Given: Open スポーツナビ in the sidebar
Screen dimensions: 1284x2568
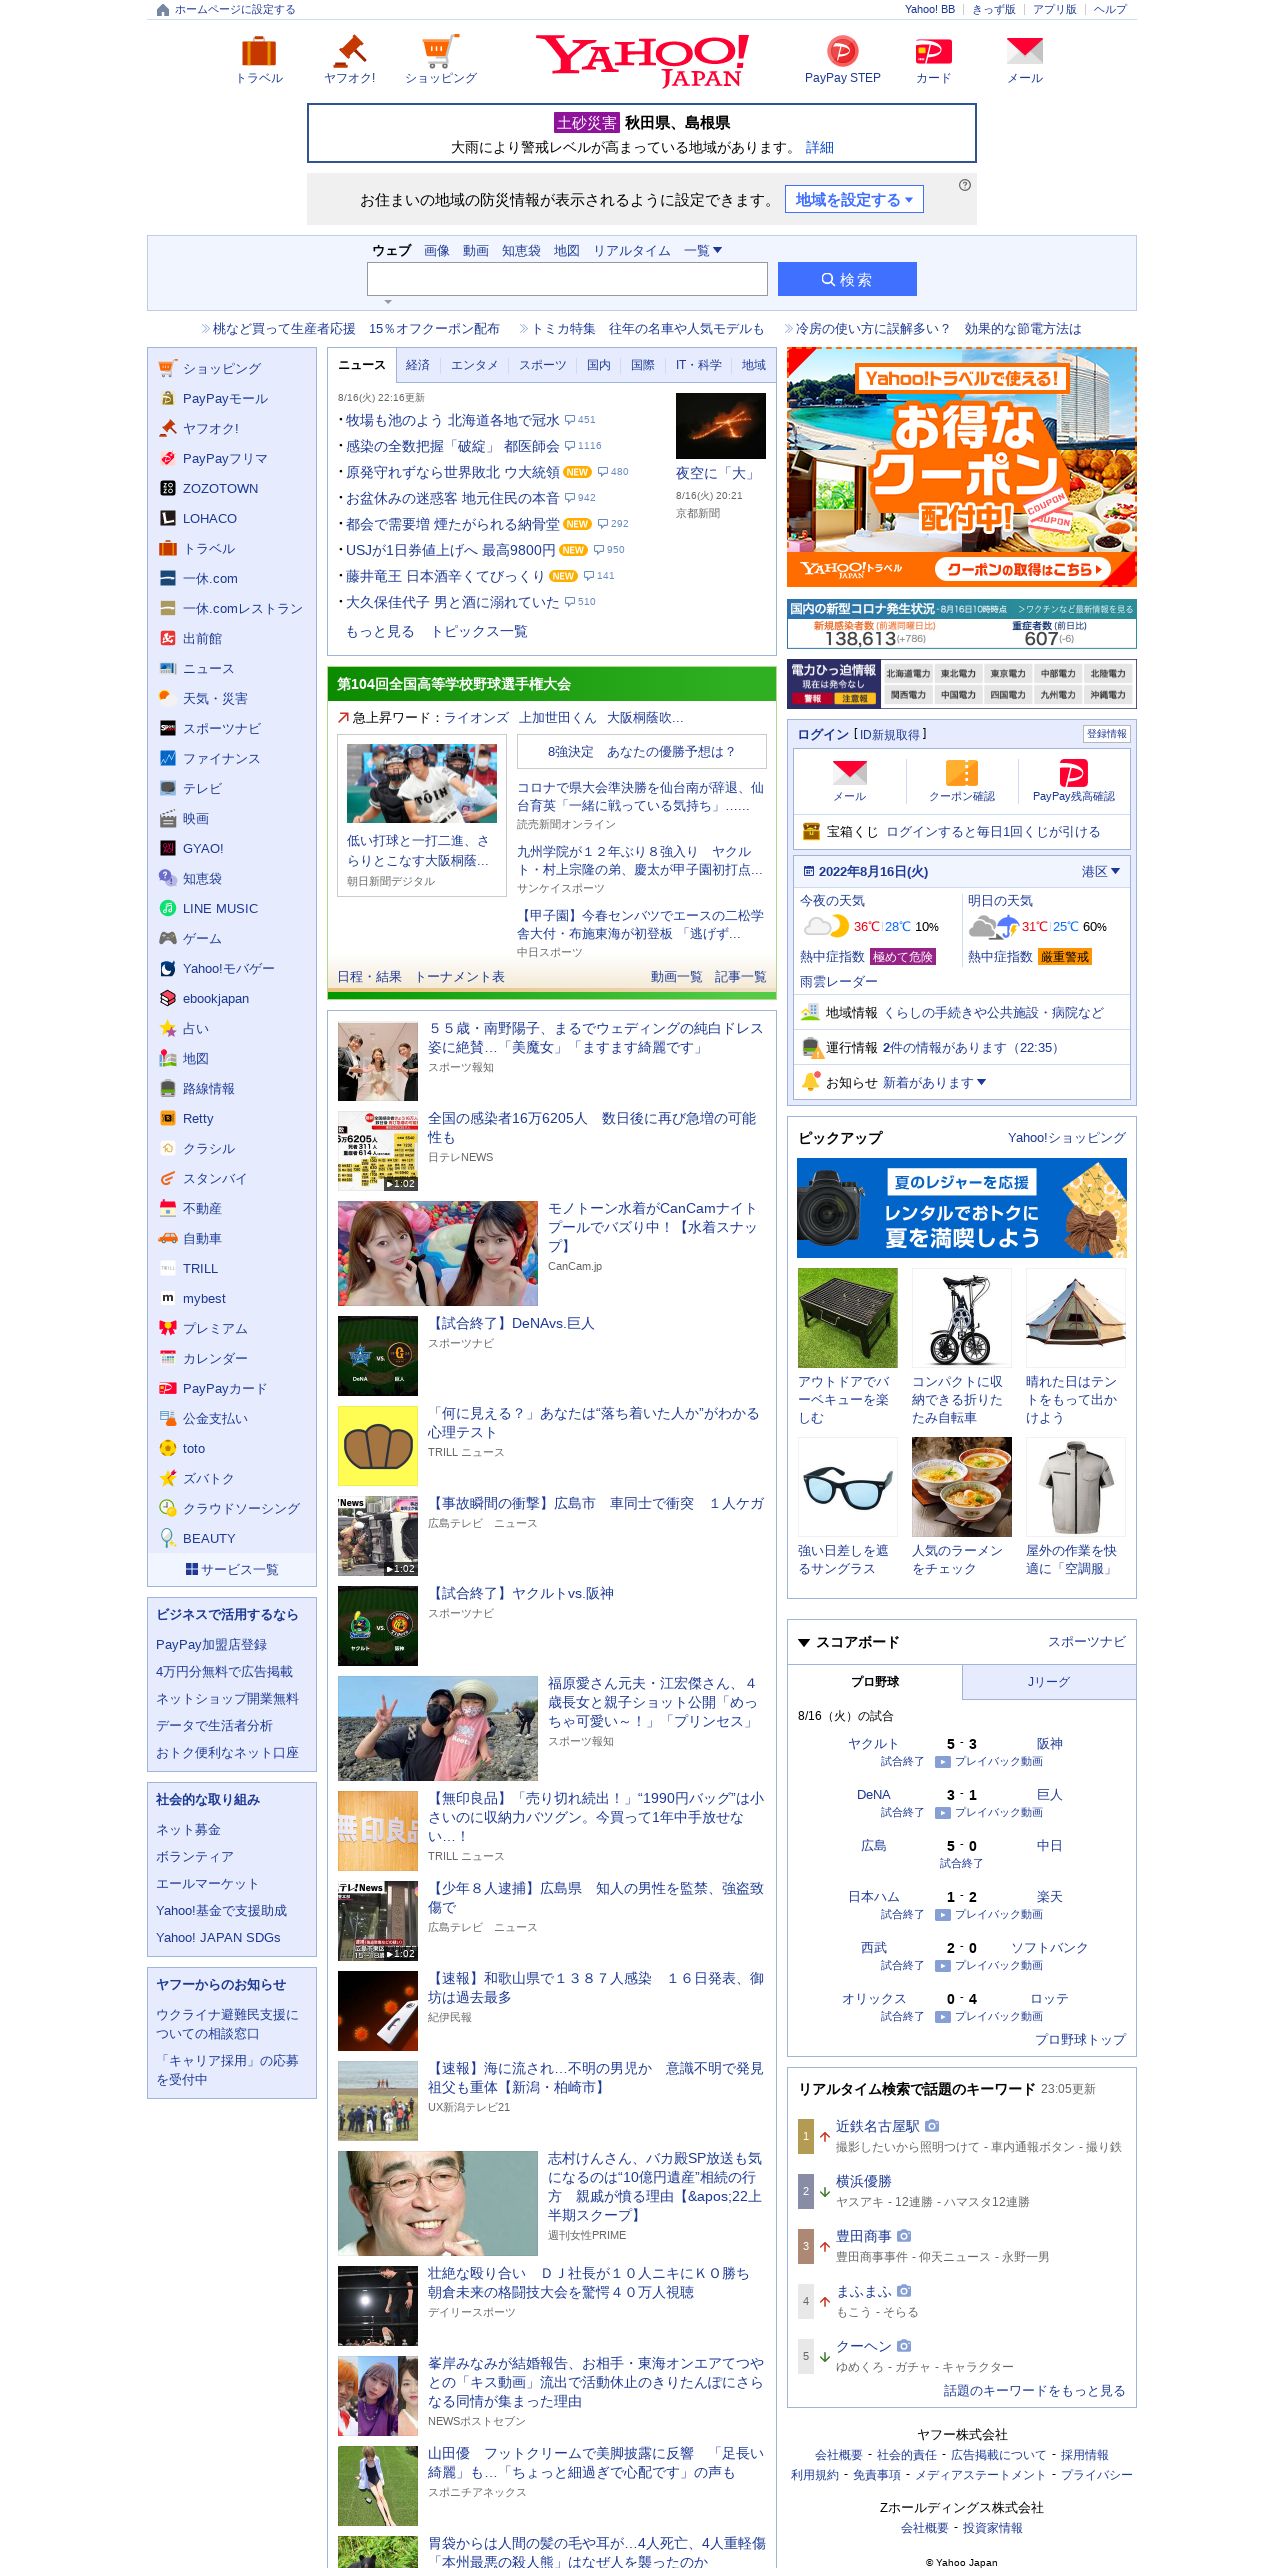Looking at the screenshot, I should pyautogui.click(x=221, y=728).
